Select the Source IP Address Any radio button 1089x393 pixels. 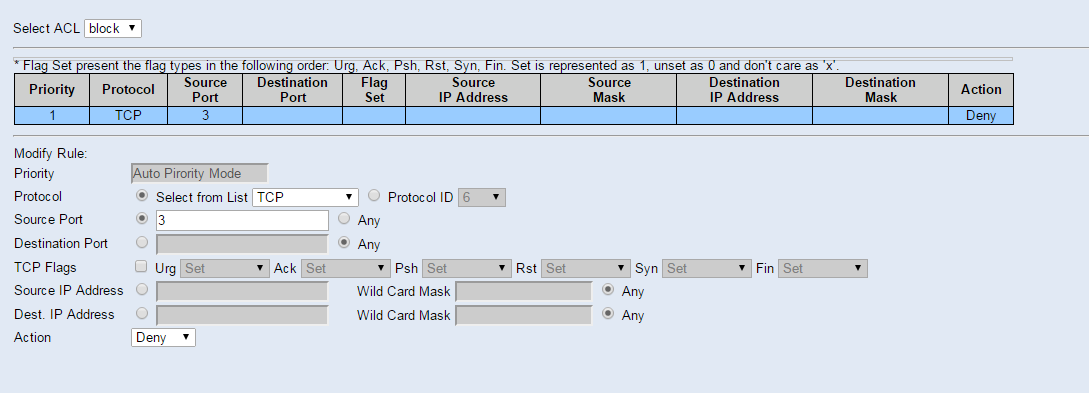click(x=608, y=290)
